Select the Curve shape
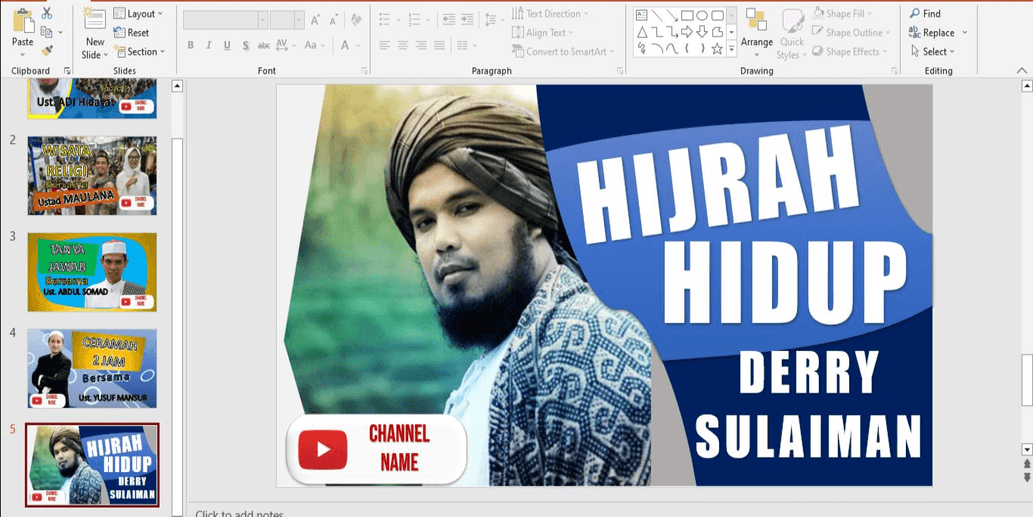This screenshot has width=1033, height=517. click(x=672, y=48)
